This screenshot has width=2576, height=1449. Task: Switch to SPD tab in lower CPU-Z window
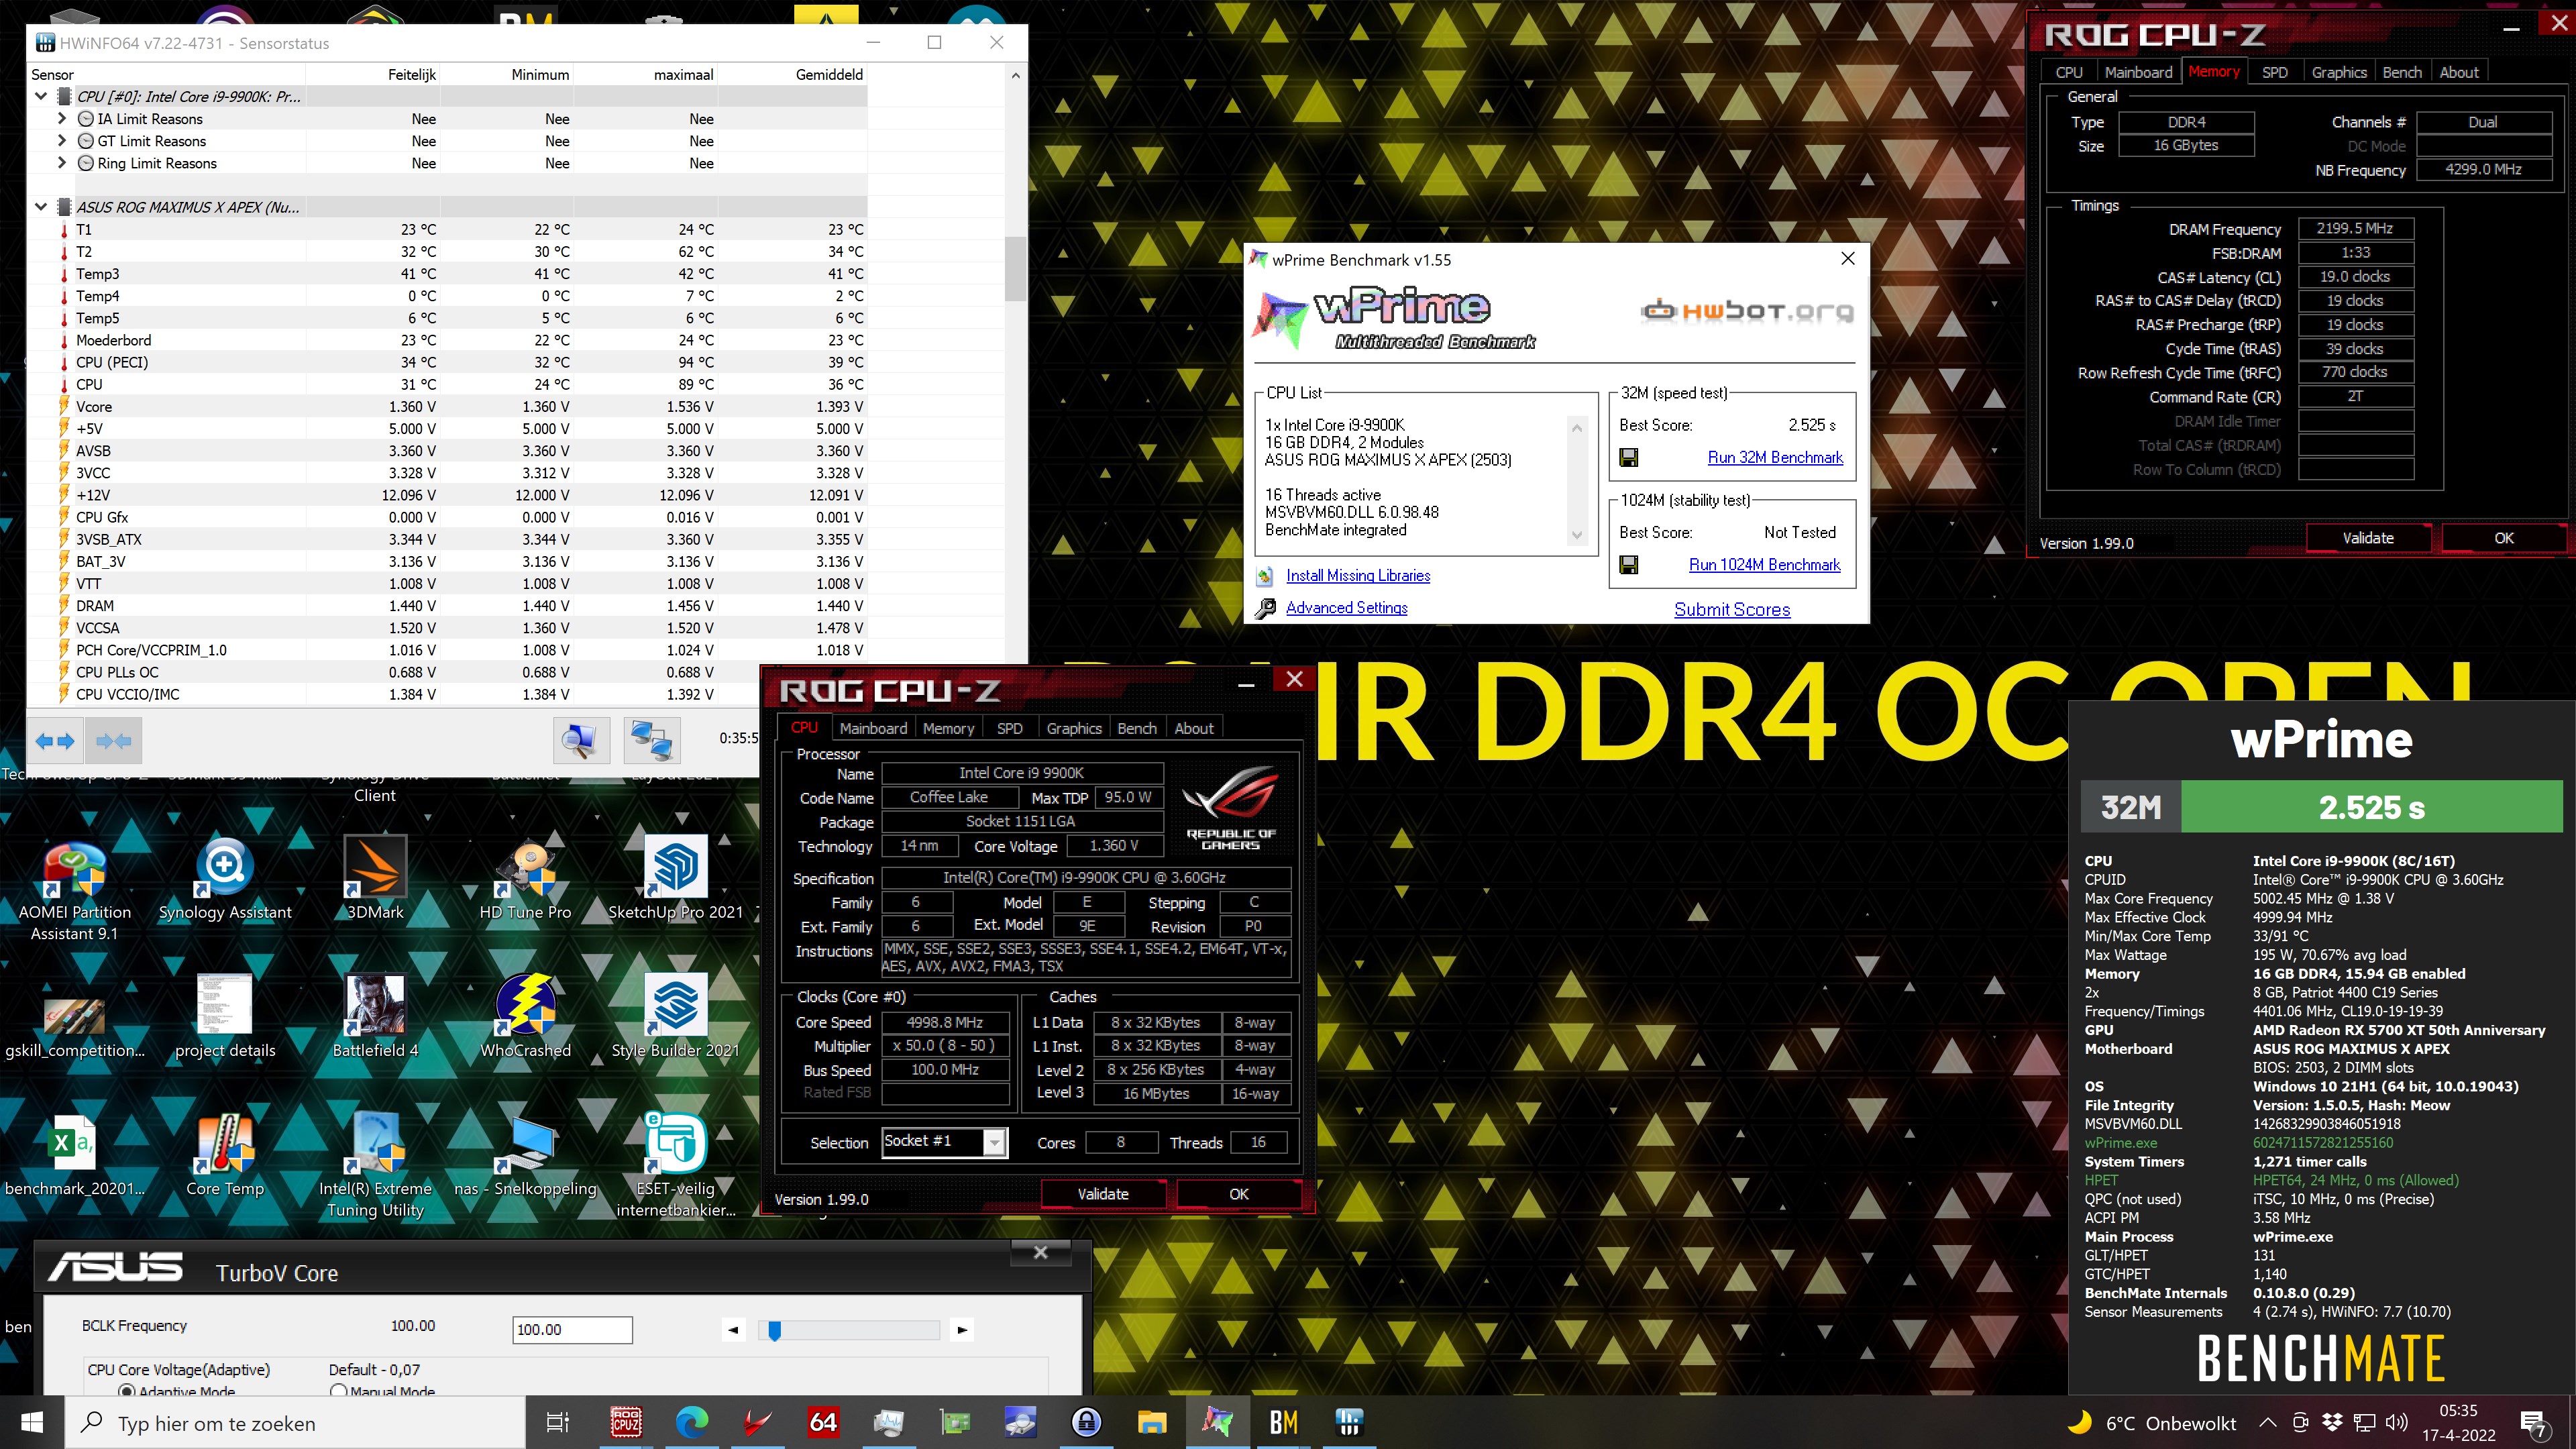coord(1009,728)
